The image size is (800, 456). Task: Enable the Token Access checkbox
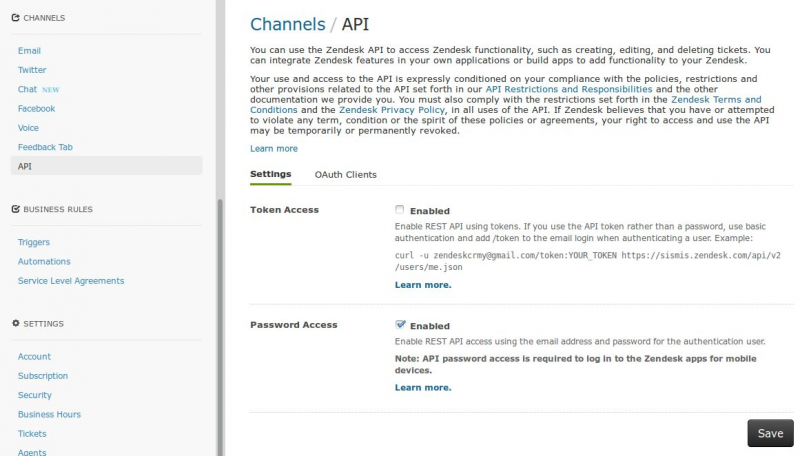[x=399, y=210]
